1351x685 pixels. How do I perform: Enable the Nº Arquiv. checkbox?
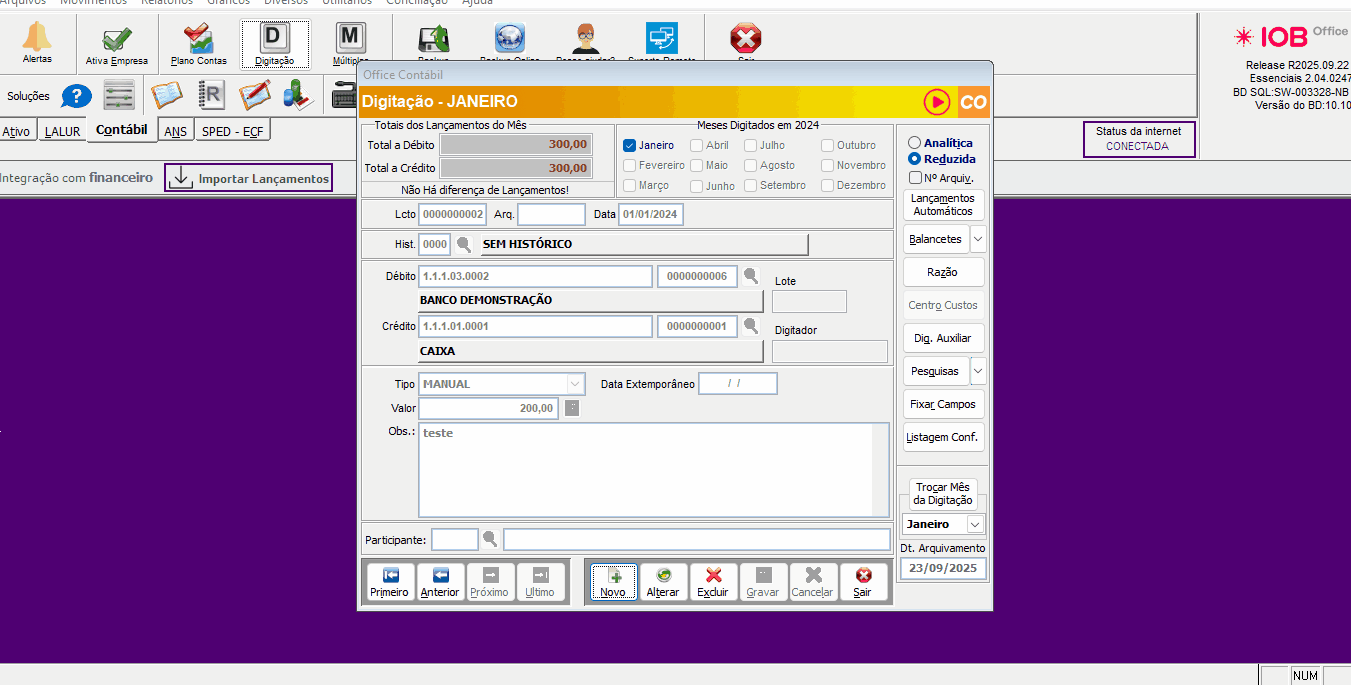915,178
